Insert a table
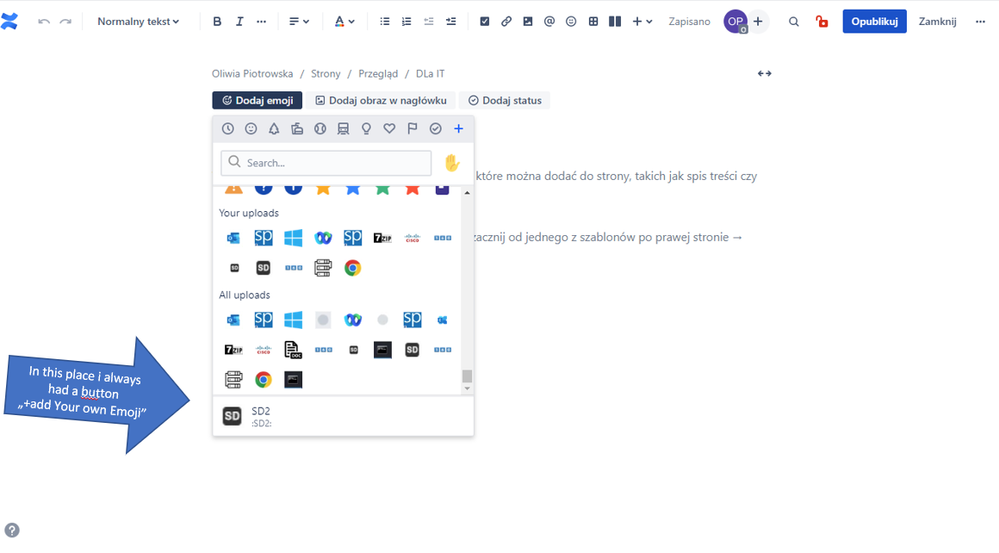The height and width of the screenshot is (553, 999). coord(593,22)
